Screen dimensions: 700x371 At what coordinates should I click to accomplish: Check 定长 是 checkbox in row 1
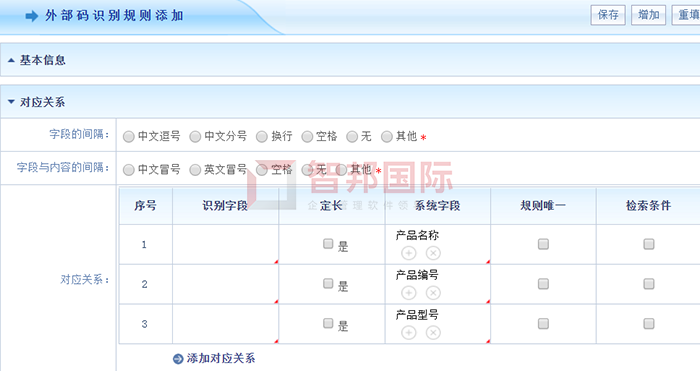[328, 243]
